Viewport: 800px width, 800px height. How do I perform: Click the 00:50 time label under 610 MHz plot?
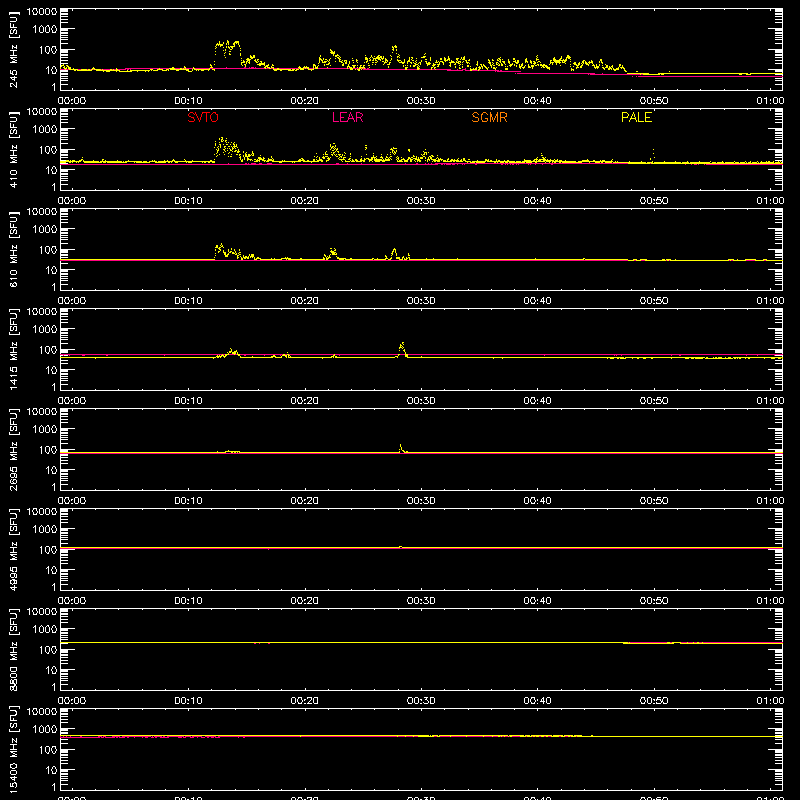click(654, 301)
